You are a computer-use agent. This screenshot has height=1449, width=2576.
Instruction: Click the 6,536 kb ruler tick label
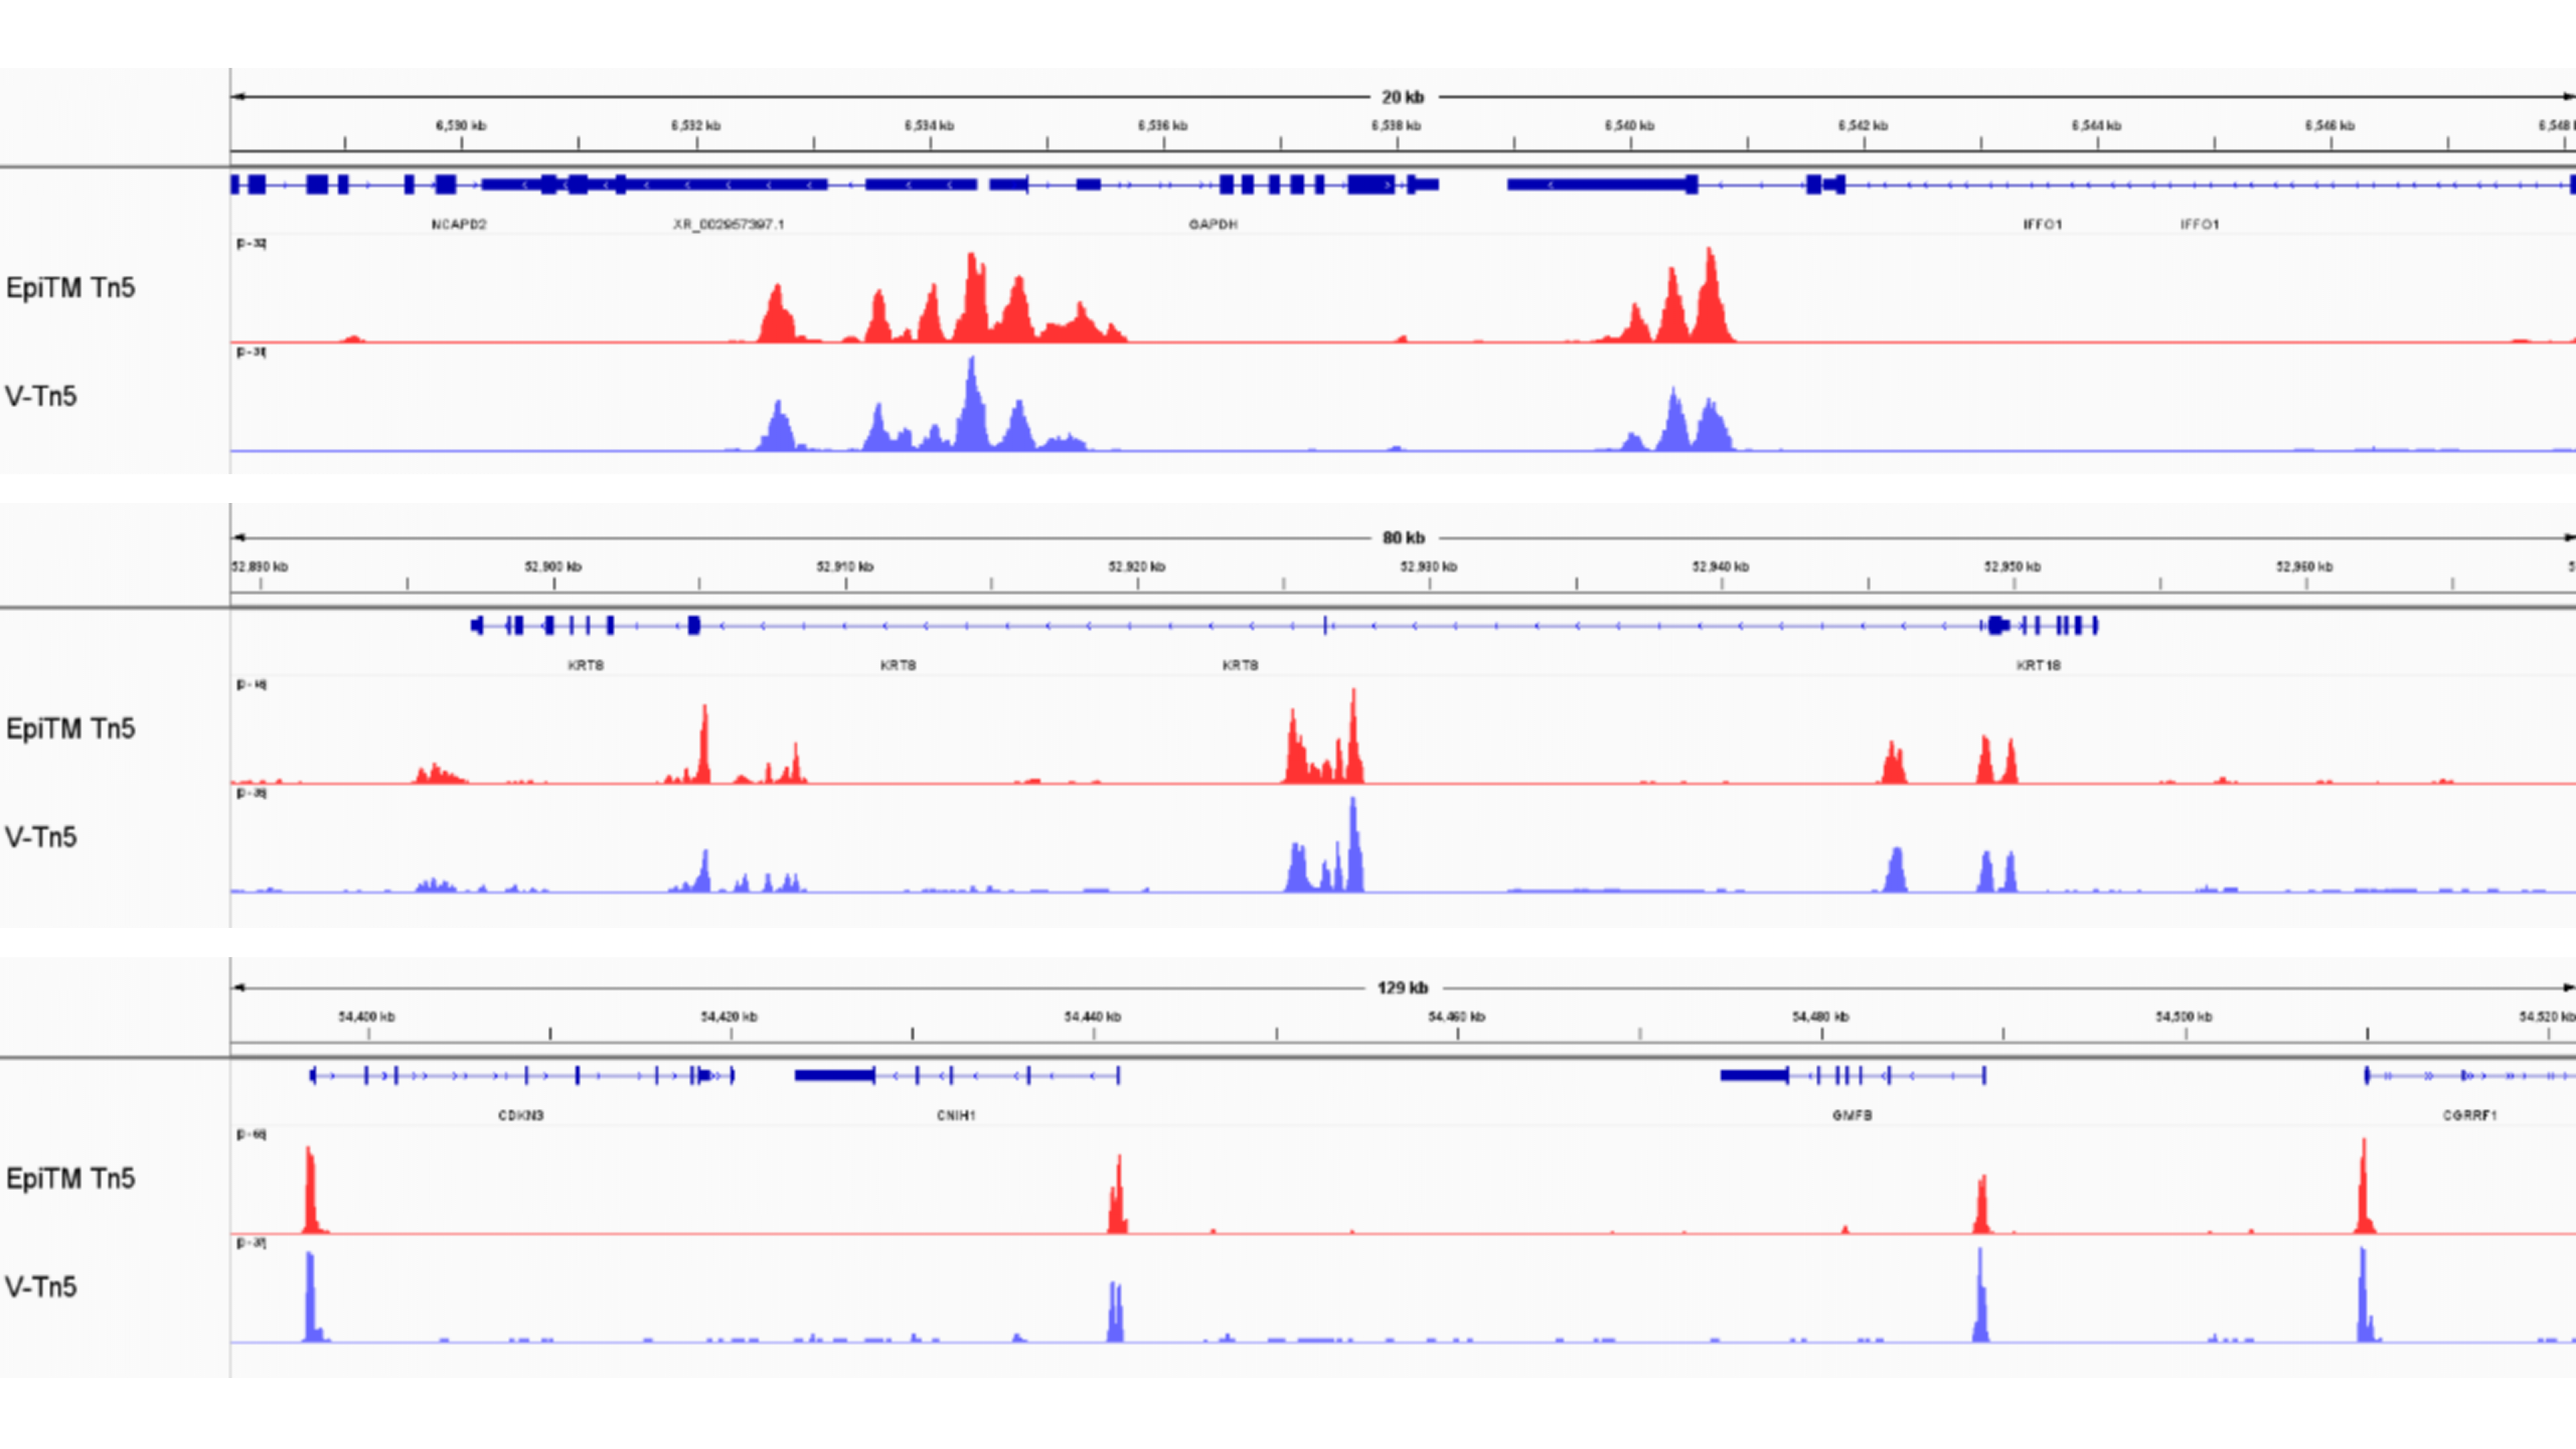(1162, 126)
